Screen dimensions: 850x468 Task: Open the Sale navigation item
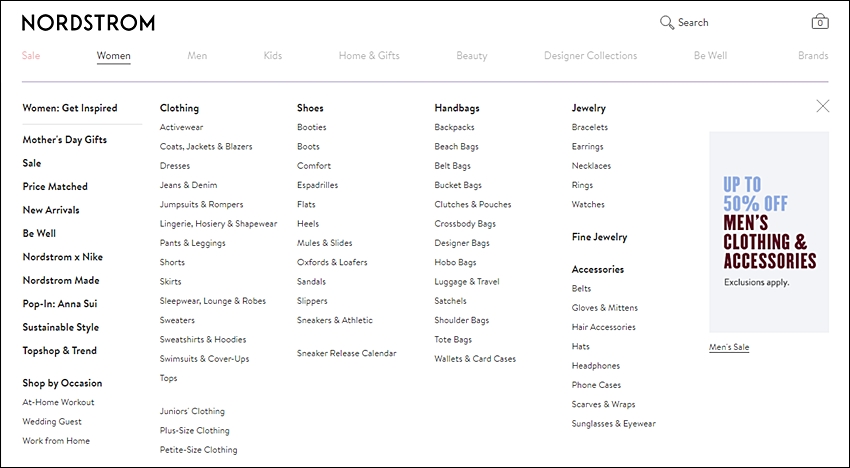click(x=31, y=55)
